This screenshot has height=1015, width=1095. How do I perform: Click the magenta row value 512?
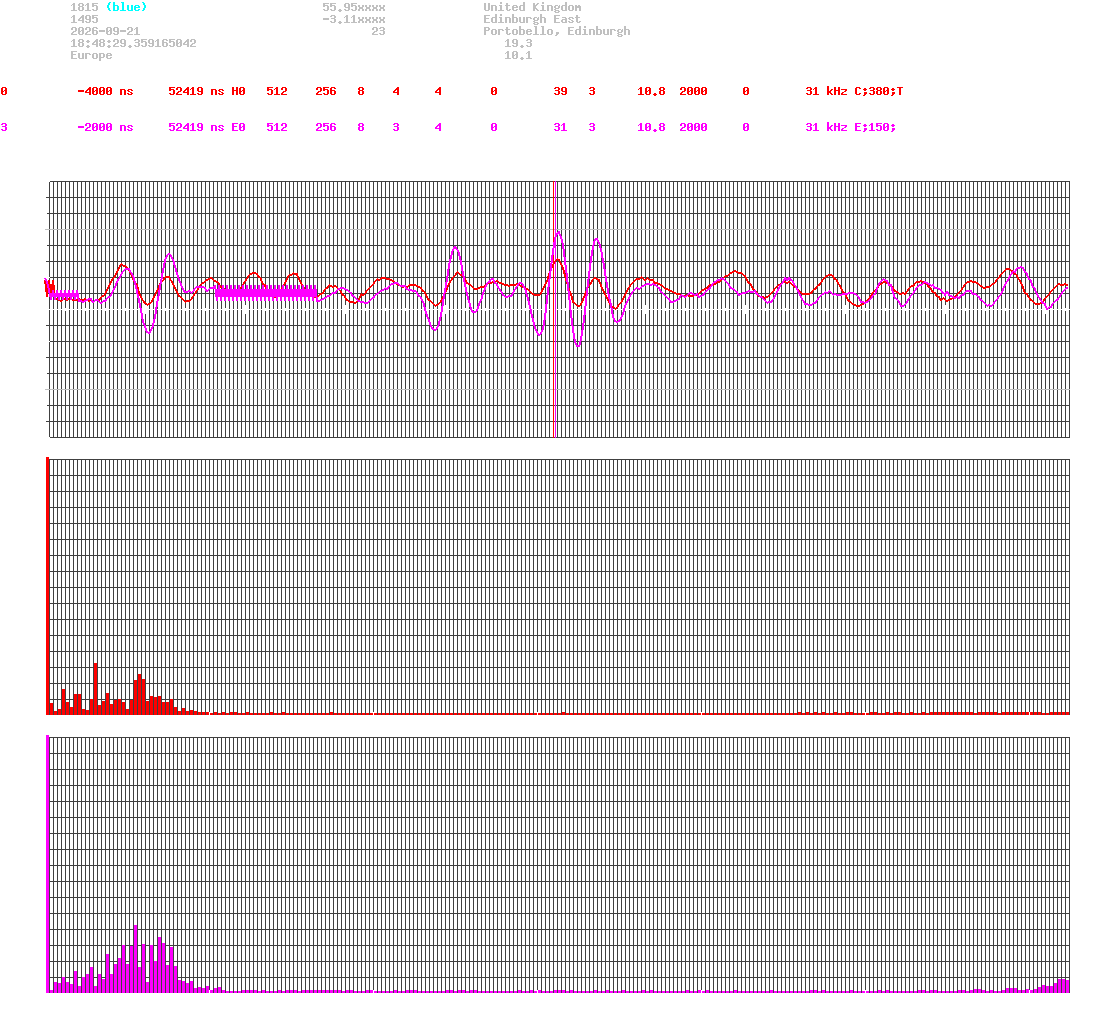pos(277,127)
